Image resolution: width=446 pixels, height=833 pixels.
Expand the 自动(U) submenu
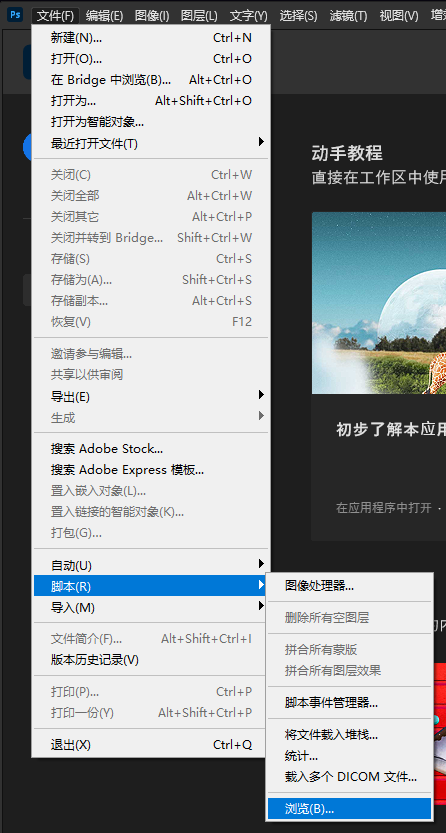(x=151, y=565)
